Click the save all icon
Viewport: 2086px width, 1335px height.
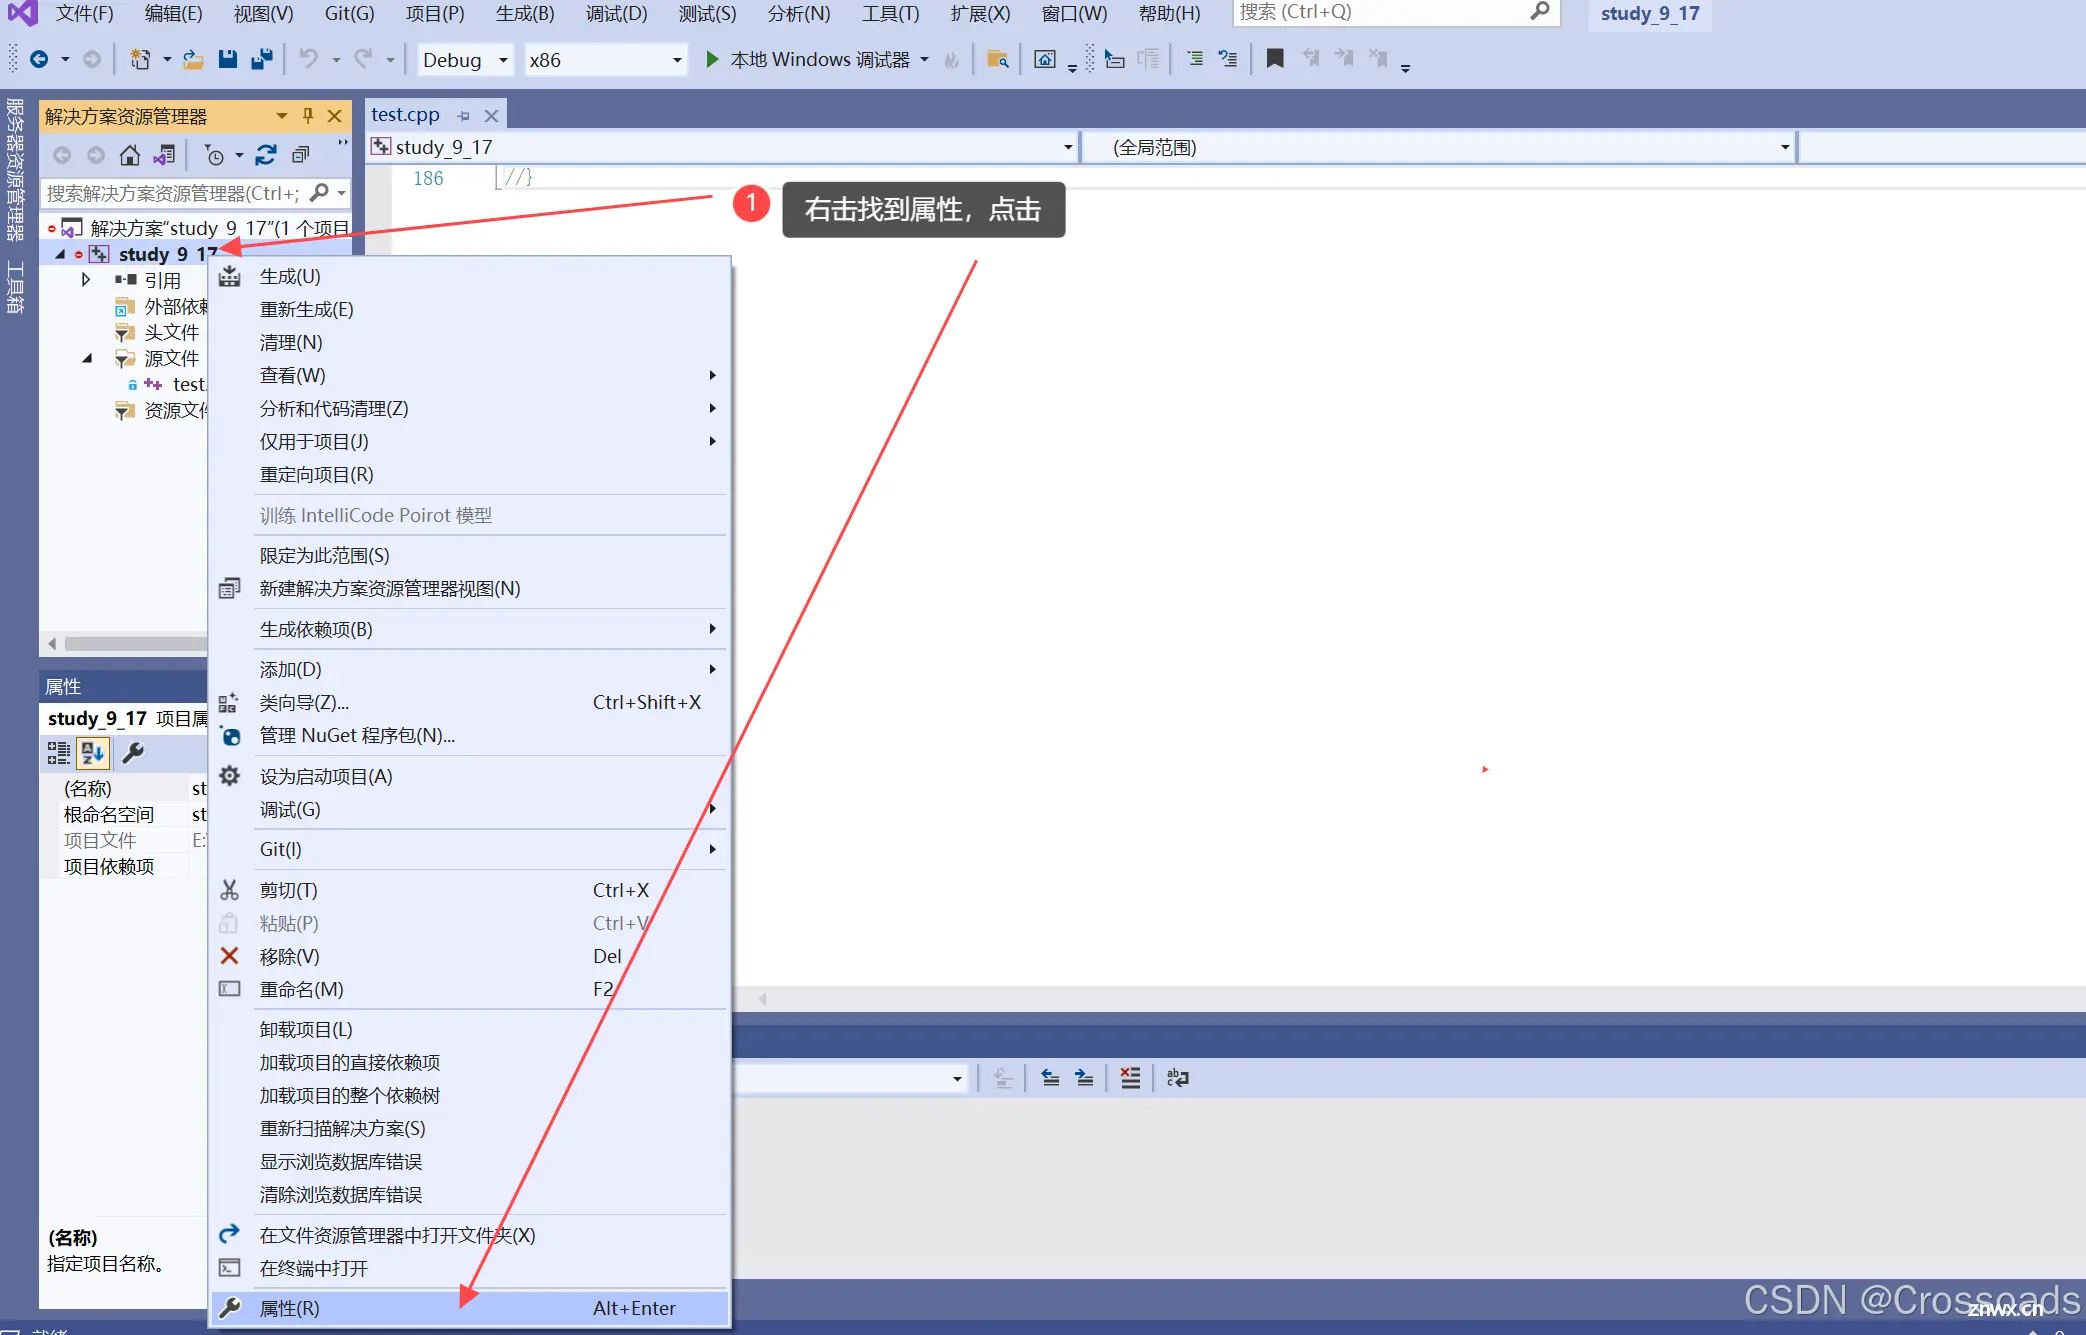tap(262, 59)
